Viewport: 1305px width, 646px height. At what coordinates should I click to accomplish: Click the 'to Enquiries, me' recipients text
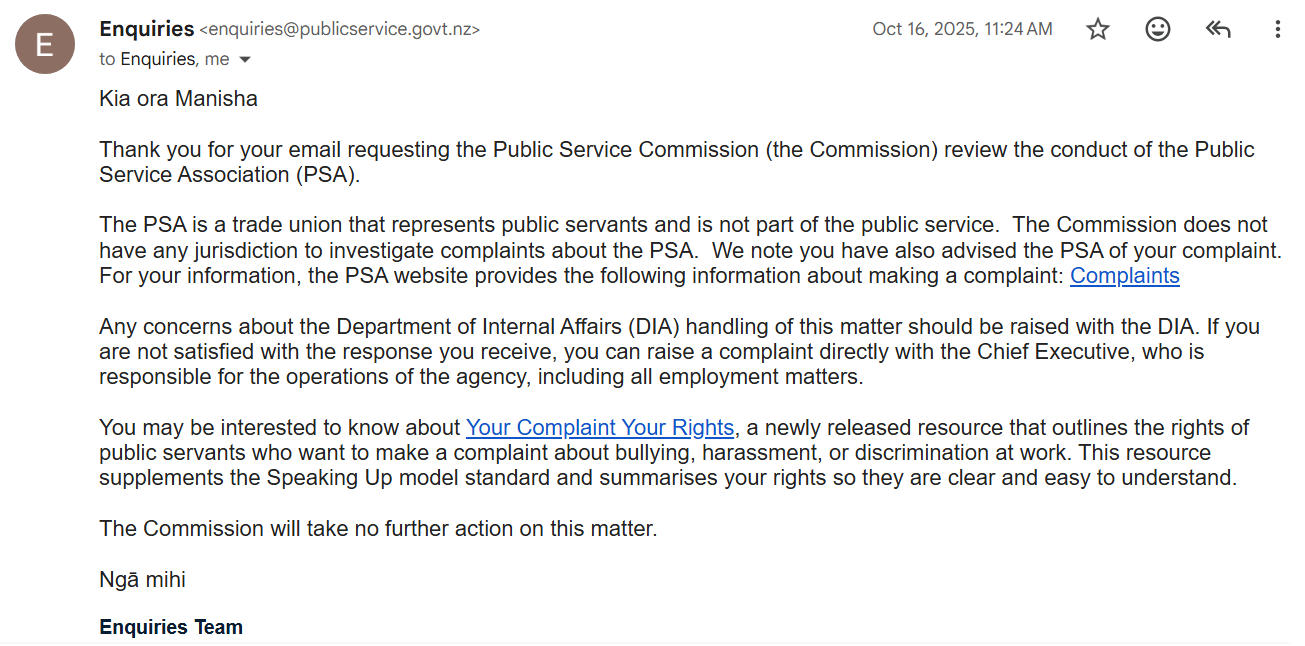(x=164, y=59)
